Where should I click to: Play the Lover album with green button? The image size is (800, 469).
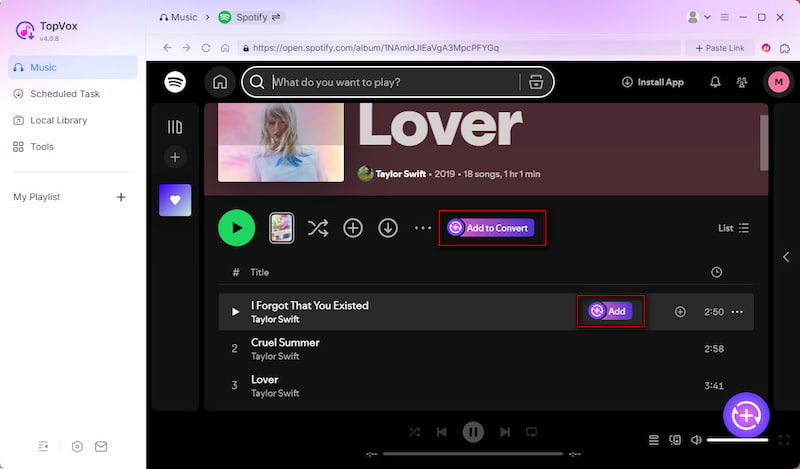coord(236,228)
